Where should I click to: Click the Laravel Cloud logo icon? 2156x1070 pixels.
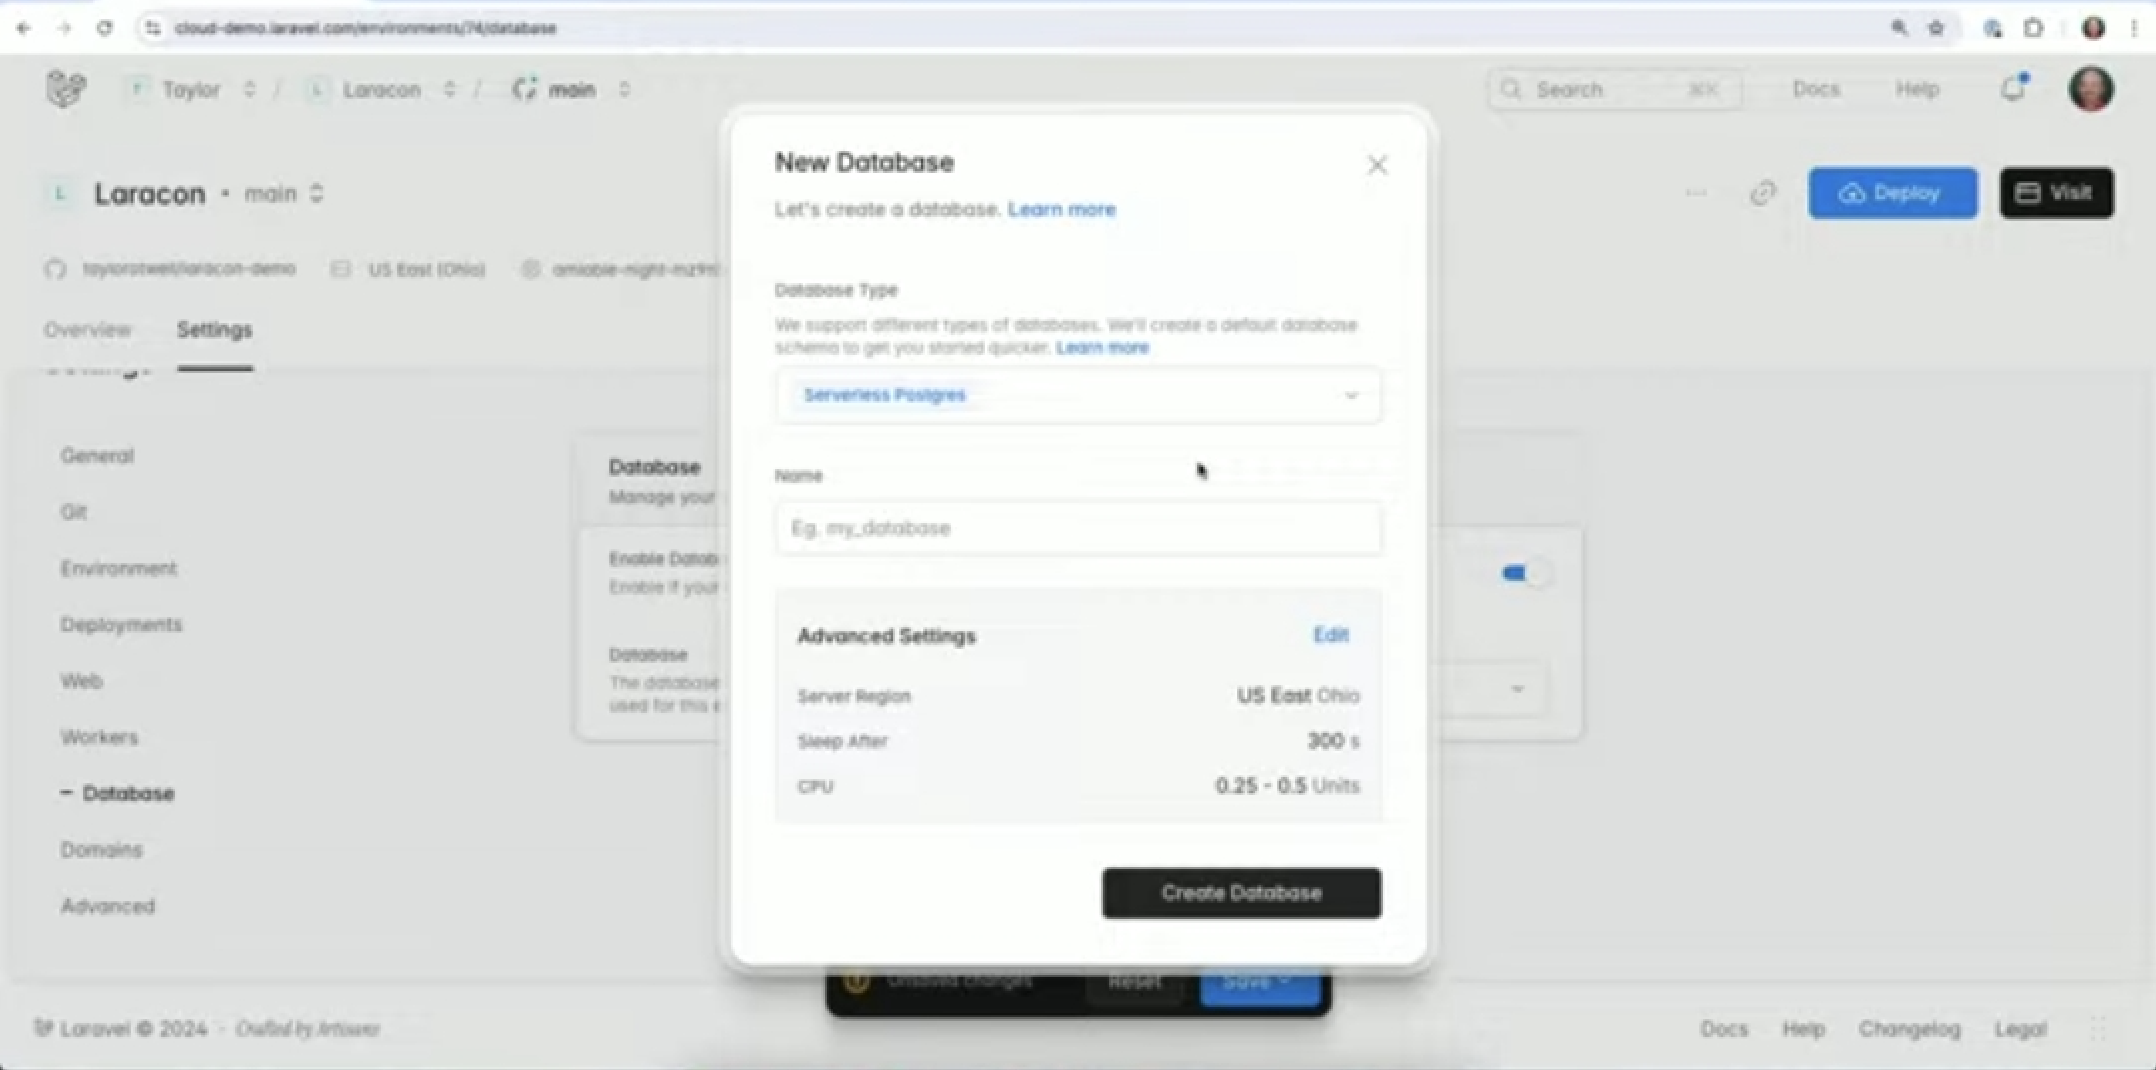point(66,89)
